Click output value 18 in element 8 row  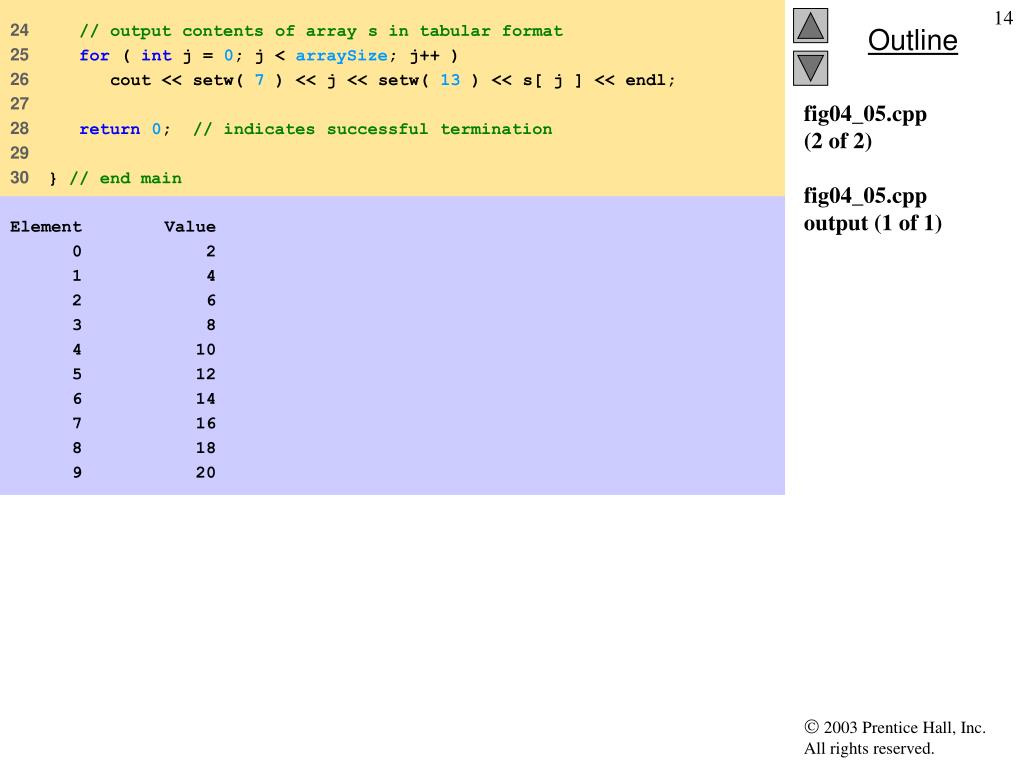[x=205, y=448]
